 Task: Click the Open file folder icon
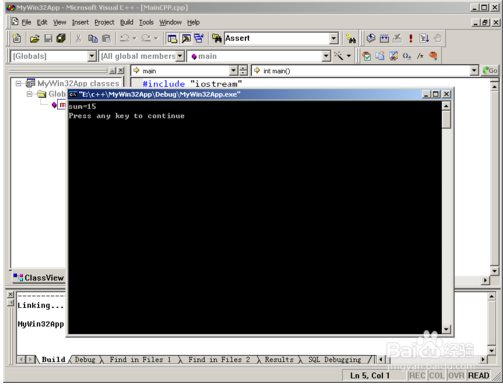(34, 39)
